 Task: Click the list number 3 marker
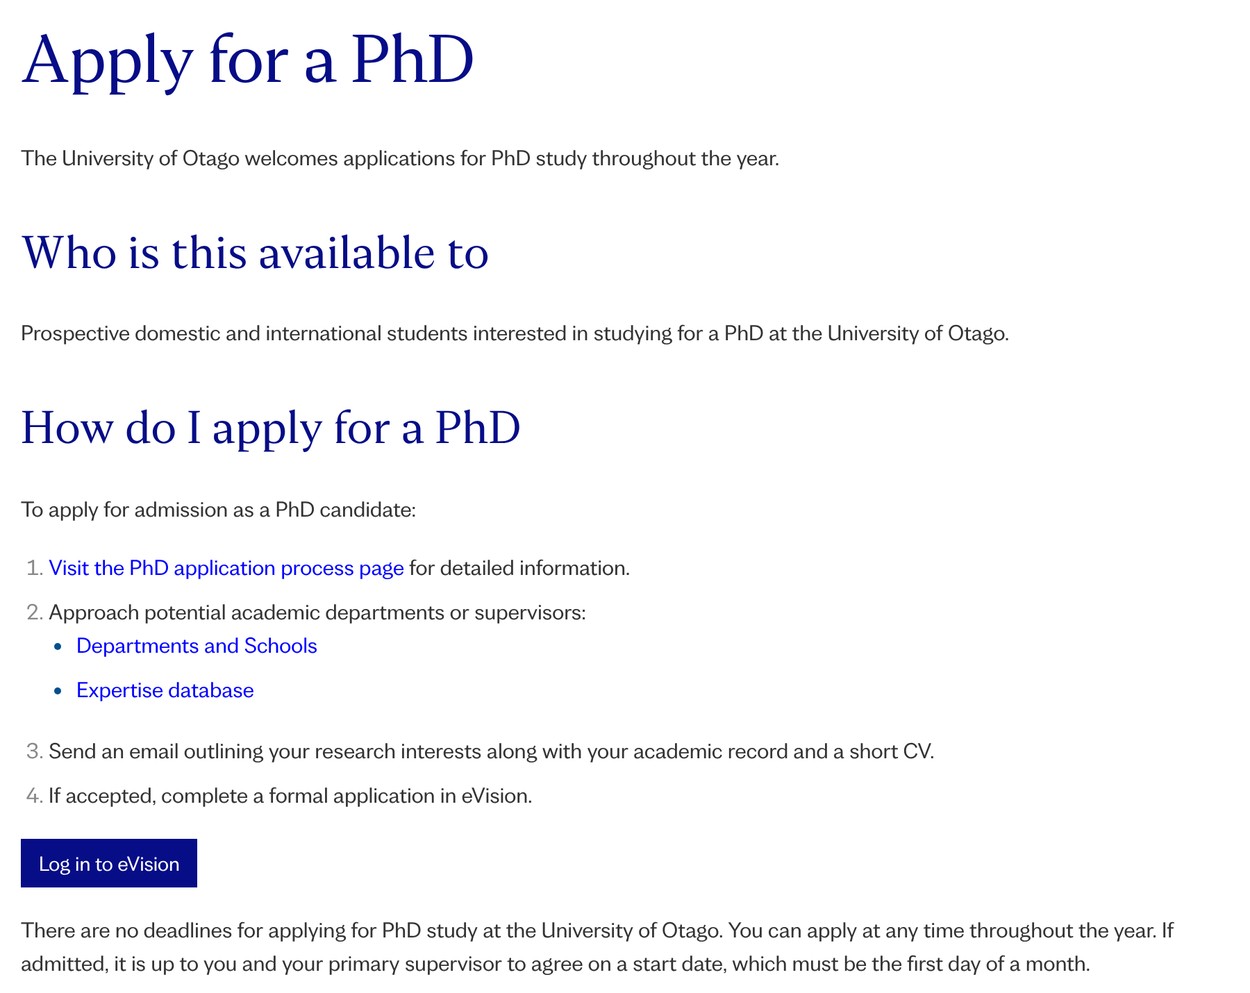coord(34,751)
